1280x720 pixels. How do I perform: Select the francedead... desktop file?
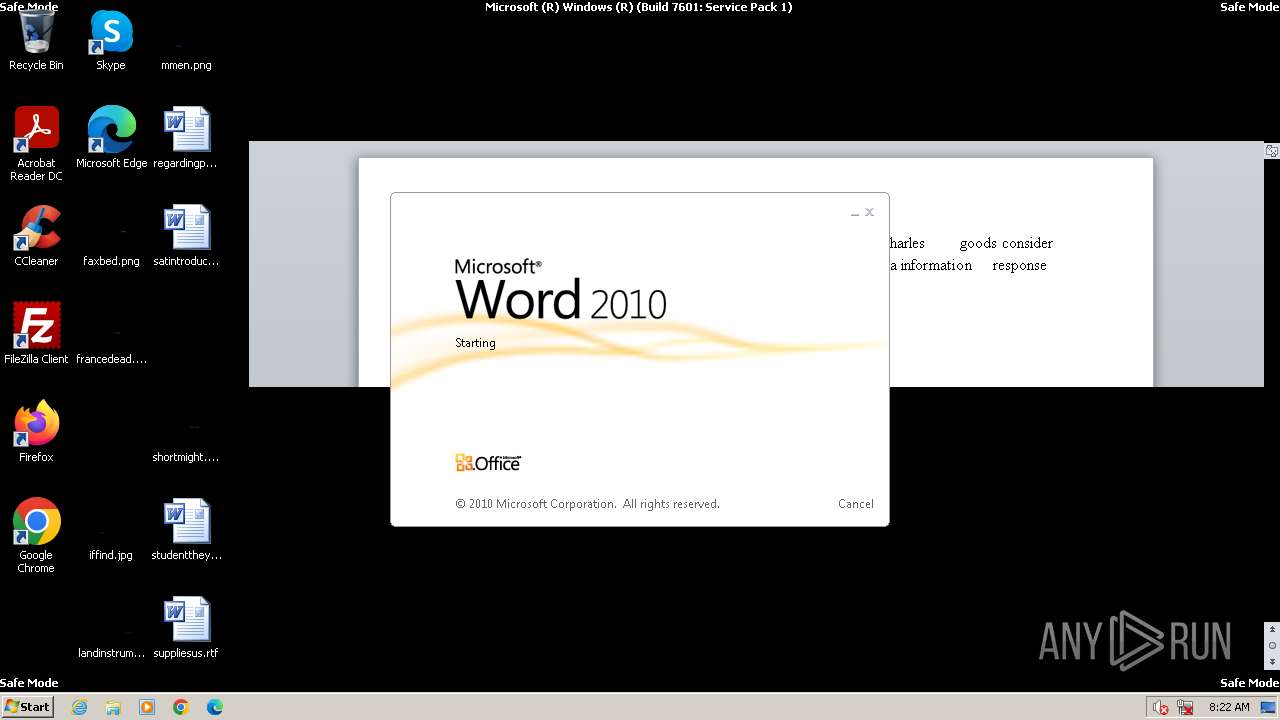pos(111,348)
